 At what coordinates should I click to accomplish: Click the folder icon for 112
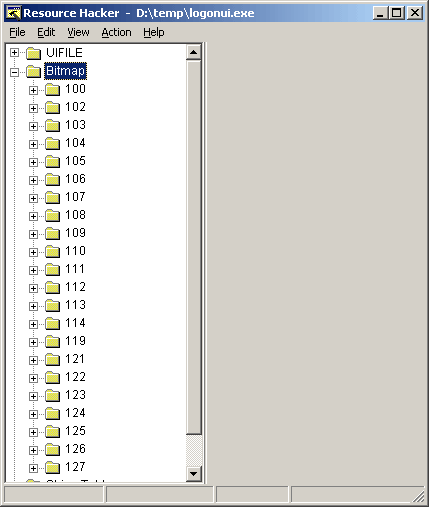coord(52,287)
